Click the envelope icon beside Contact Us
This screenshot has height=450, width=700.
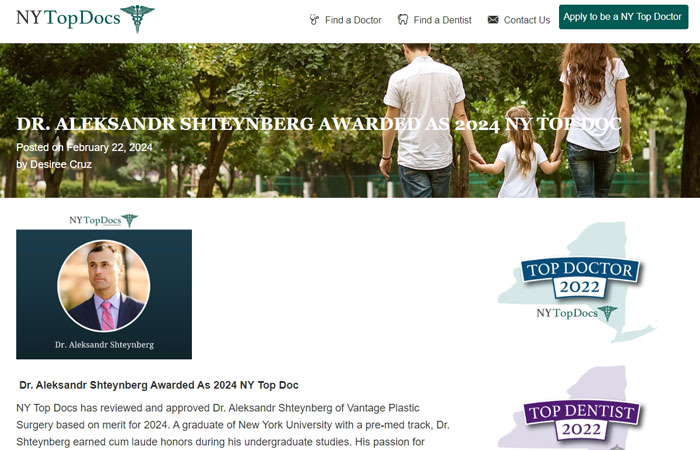[493, 20]
